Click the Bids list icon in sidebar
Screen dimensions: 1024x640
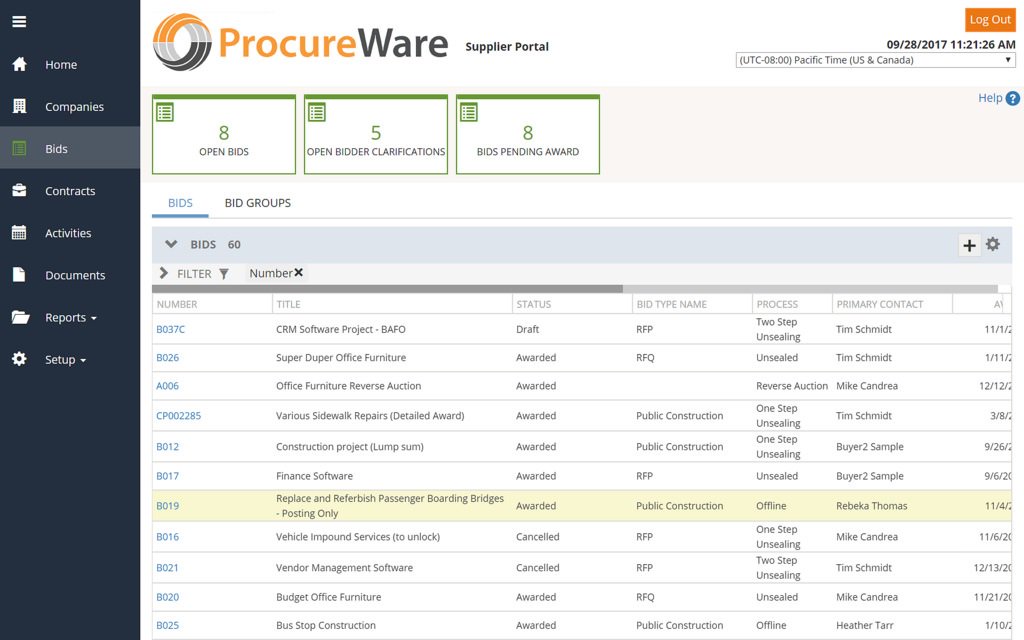[x=20, y=148]
